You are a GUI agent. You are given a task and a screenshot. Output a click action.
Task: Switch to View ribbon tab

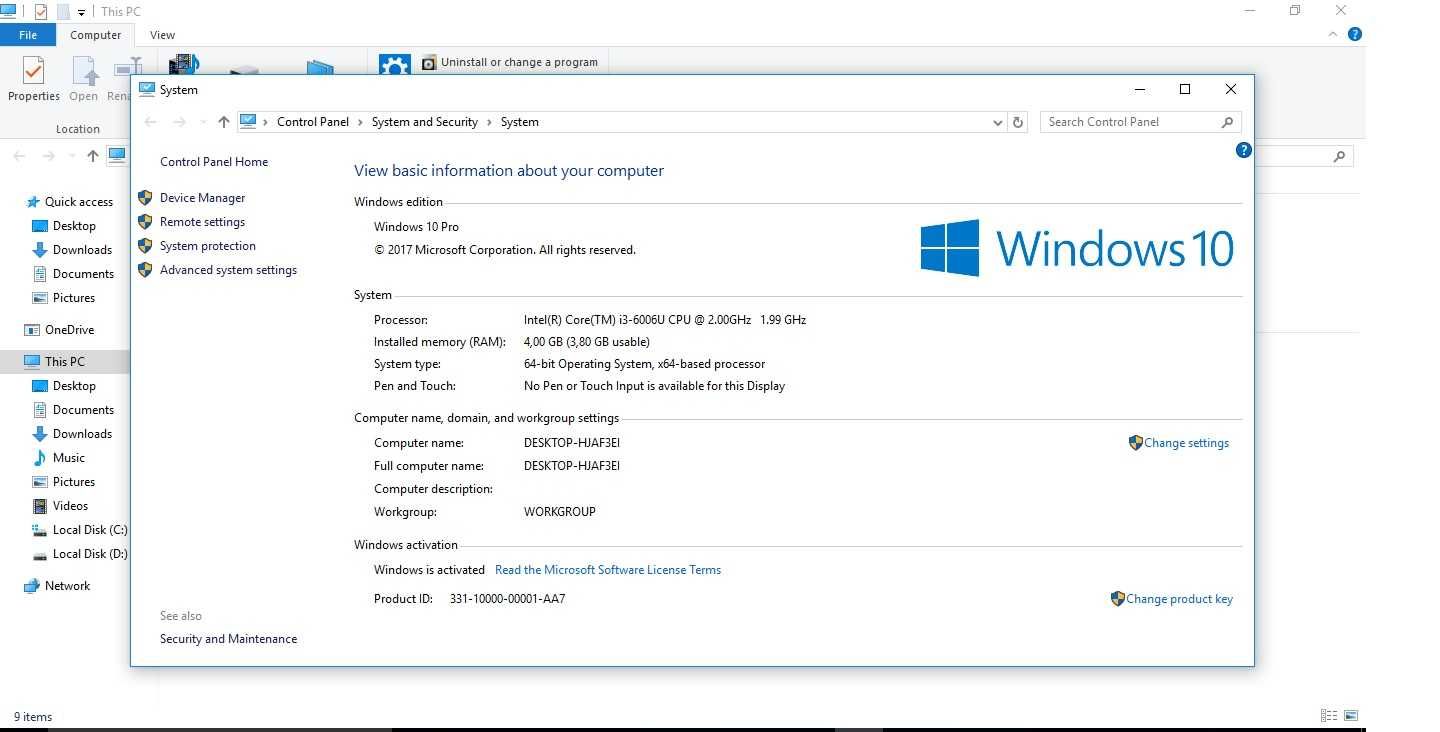(x=162, y=35)
